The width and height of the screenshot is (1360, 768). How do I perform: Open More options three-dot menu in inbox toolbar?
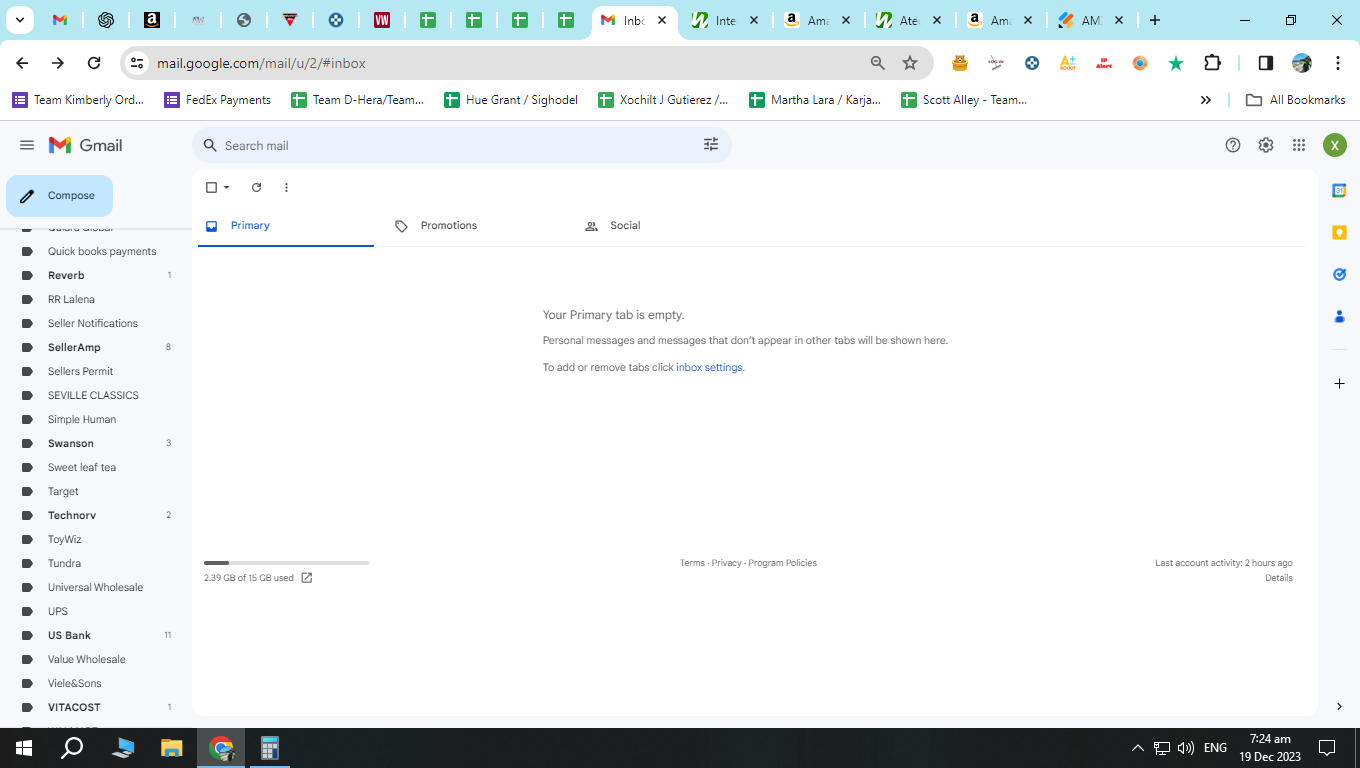(x=286, y=187)
